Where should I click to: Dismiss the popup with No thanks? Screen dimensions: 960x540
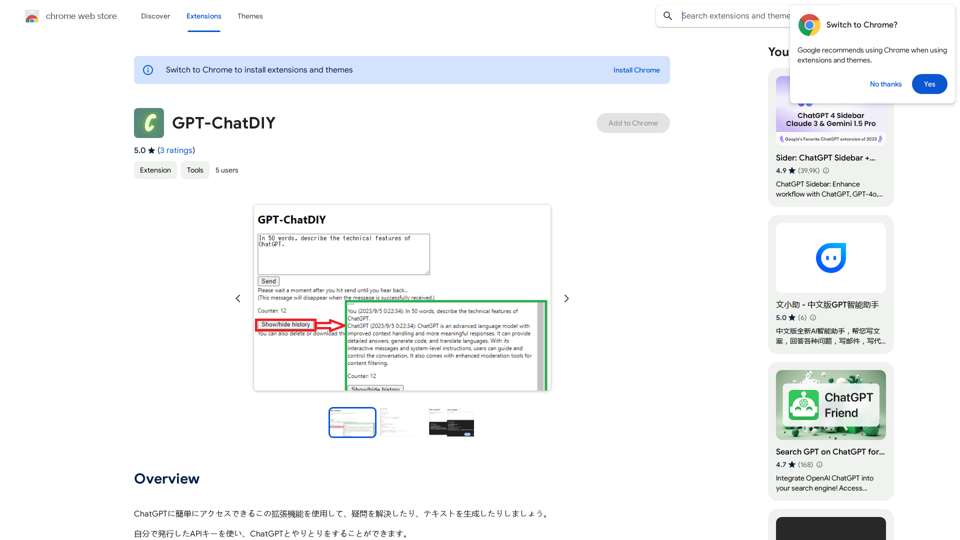tap(885, 84)
